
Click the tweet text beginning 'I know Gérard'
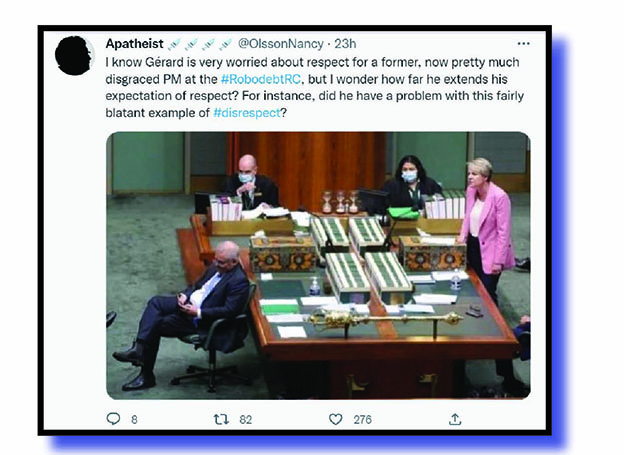314,88
